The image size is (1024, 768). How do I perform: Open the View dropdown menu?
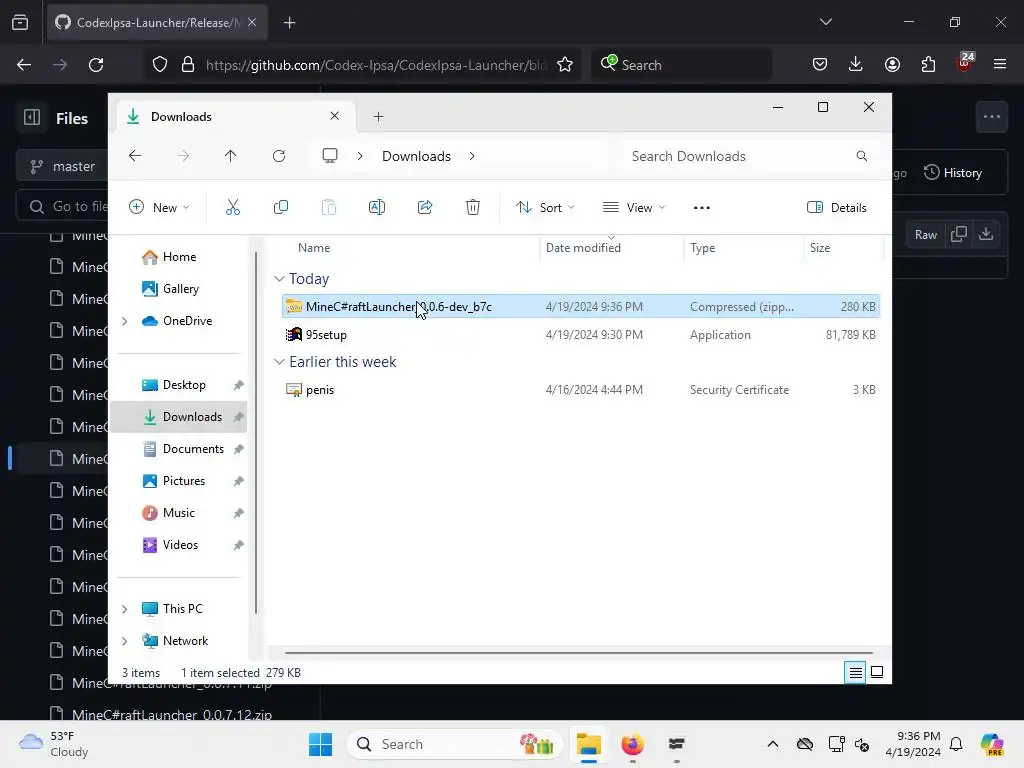[634, 208]
